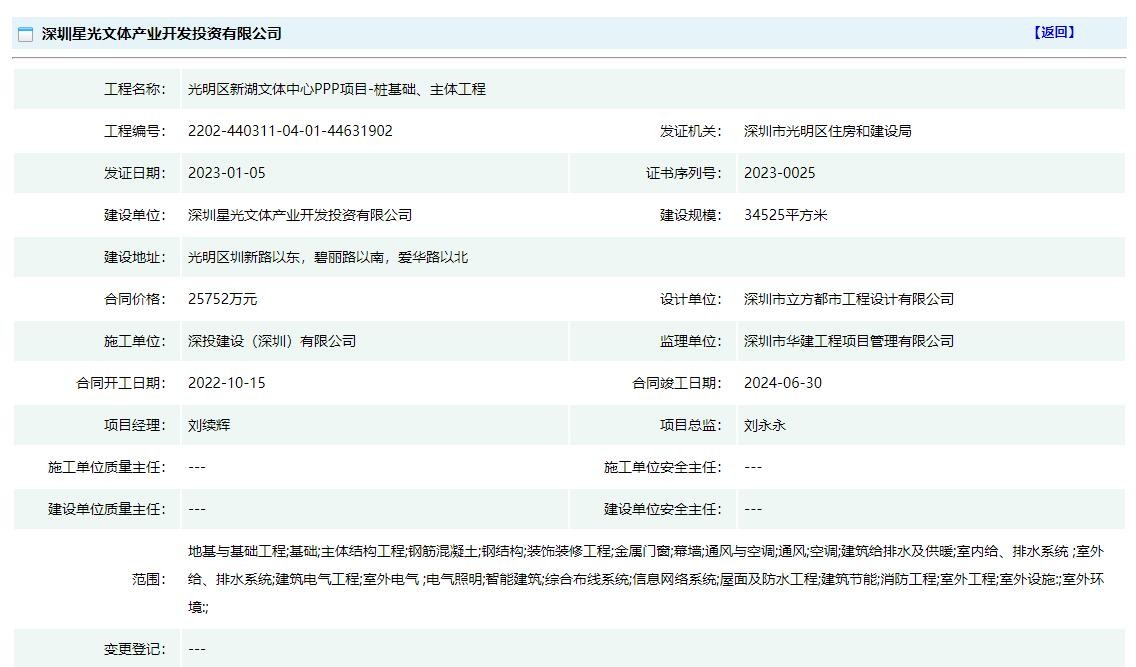The height and width of the screenshot is (667, 1136).
Task: Click the 【返回】 back link
Action: click(1054, 32)
